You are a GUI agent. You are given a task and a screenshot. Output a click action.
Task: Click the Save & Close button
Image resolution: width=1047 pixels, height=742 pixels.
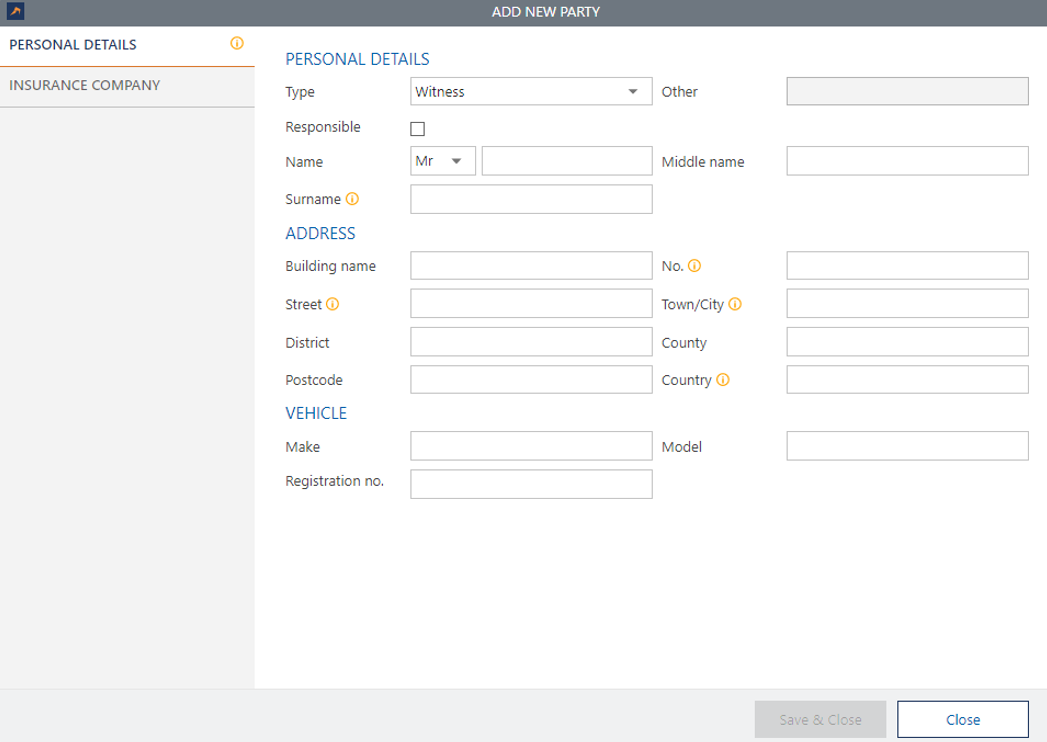820,719
